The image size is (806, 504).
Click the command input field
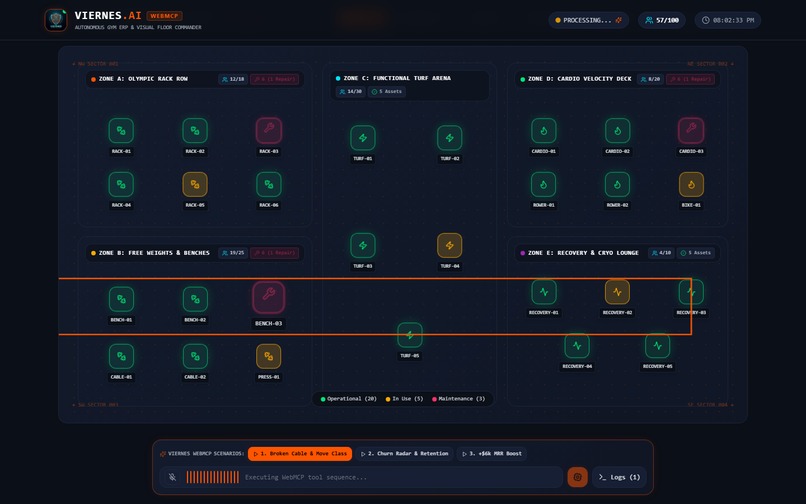[x=403, y=477]
